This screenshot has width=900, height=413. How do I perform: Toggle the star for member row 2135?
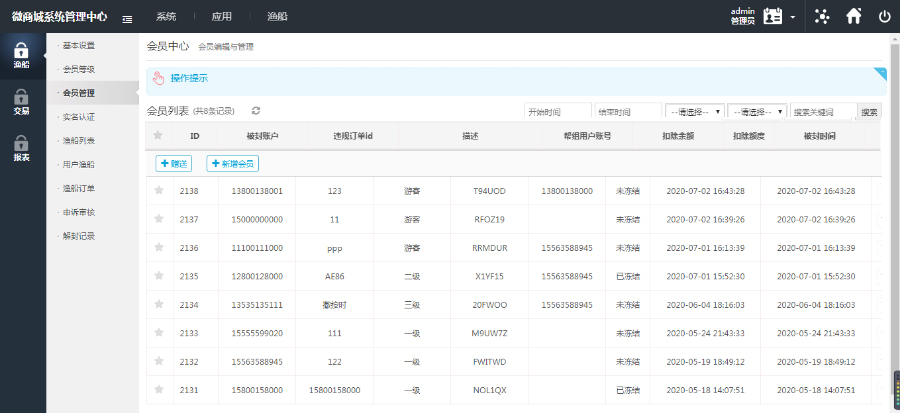(158, 275)
